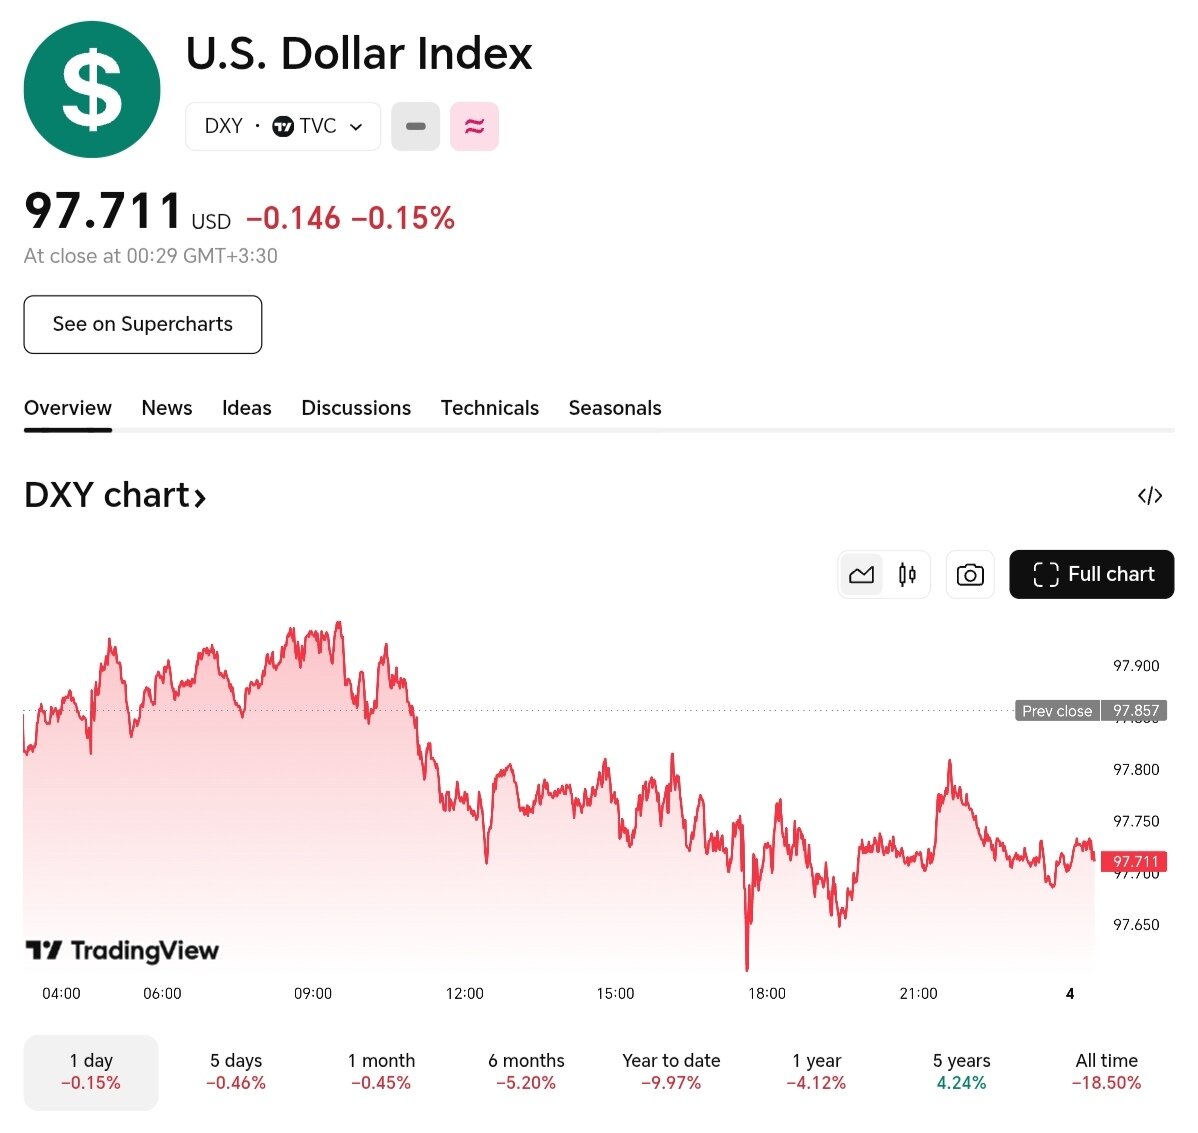Switch to area chart view

pos(861,575)
